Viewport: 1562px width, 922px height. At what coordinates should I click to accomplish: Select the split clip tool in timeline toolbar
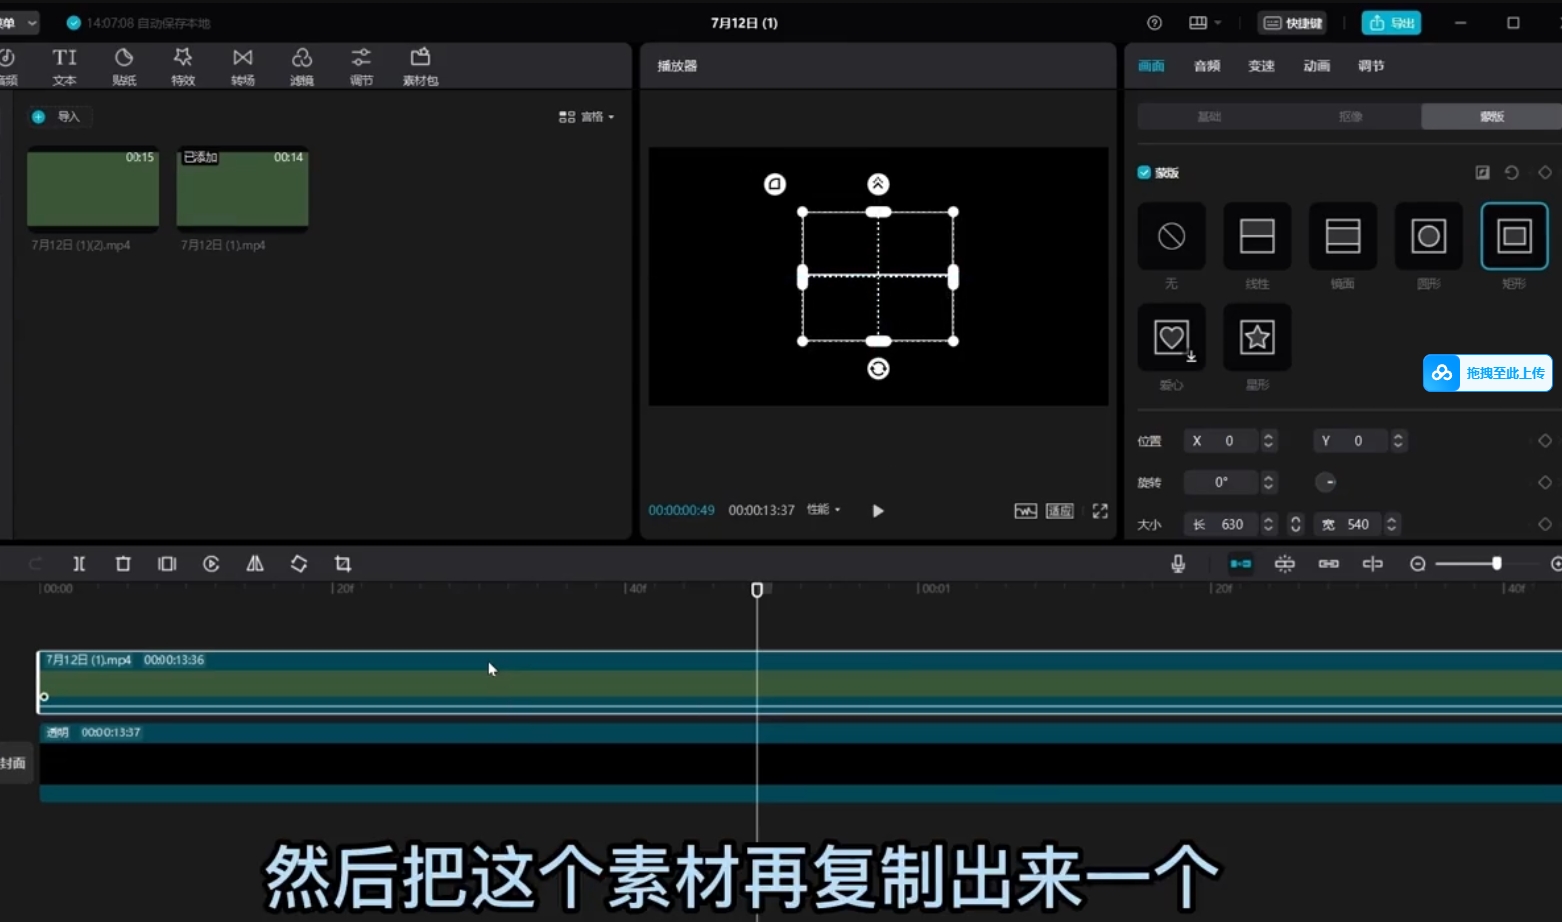point(79,564)
